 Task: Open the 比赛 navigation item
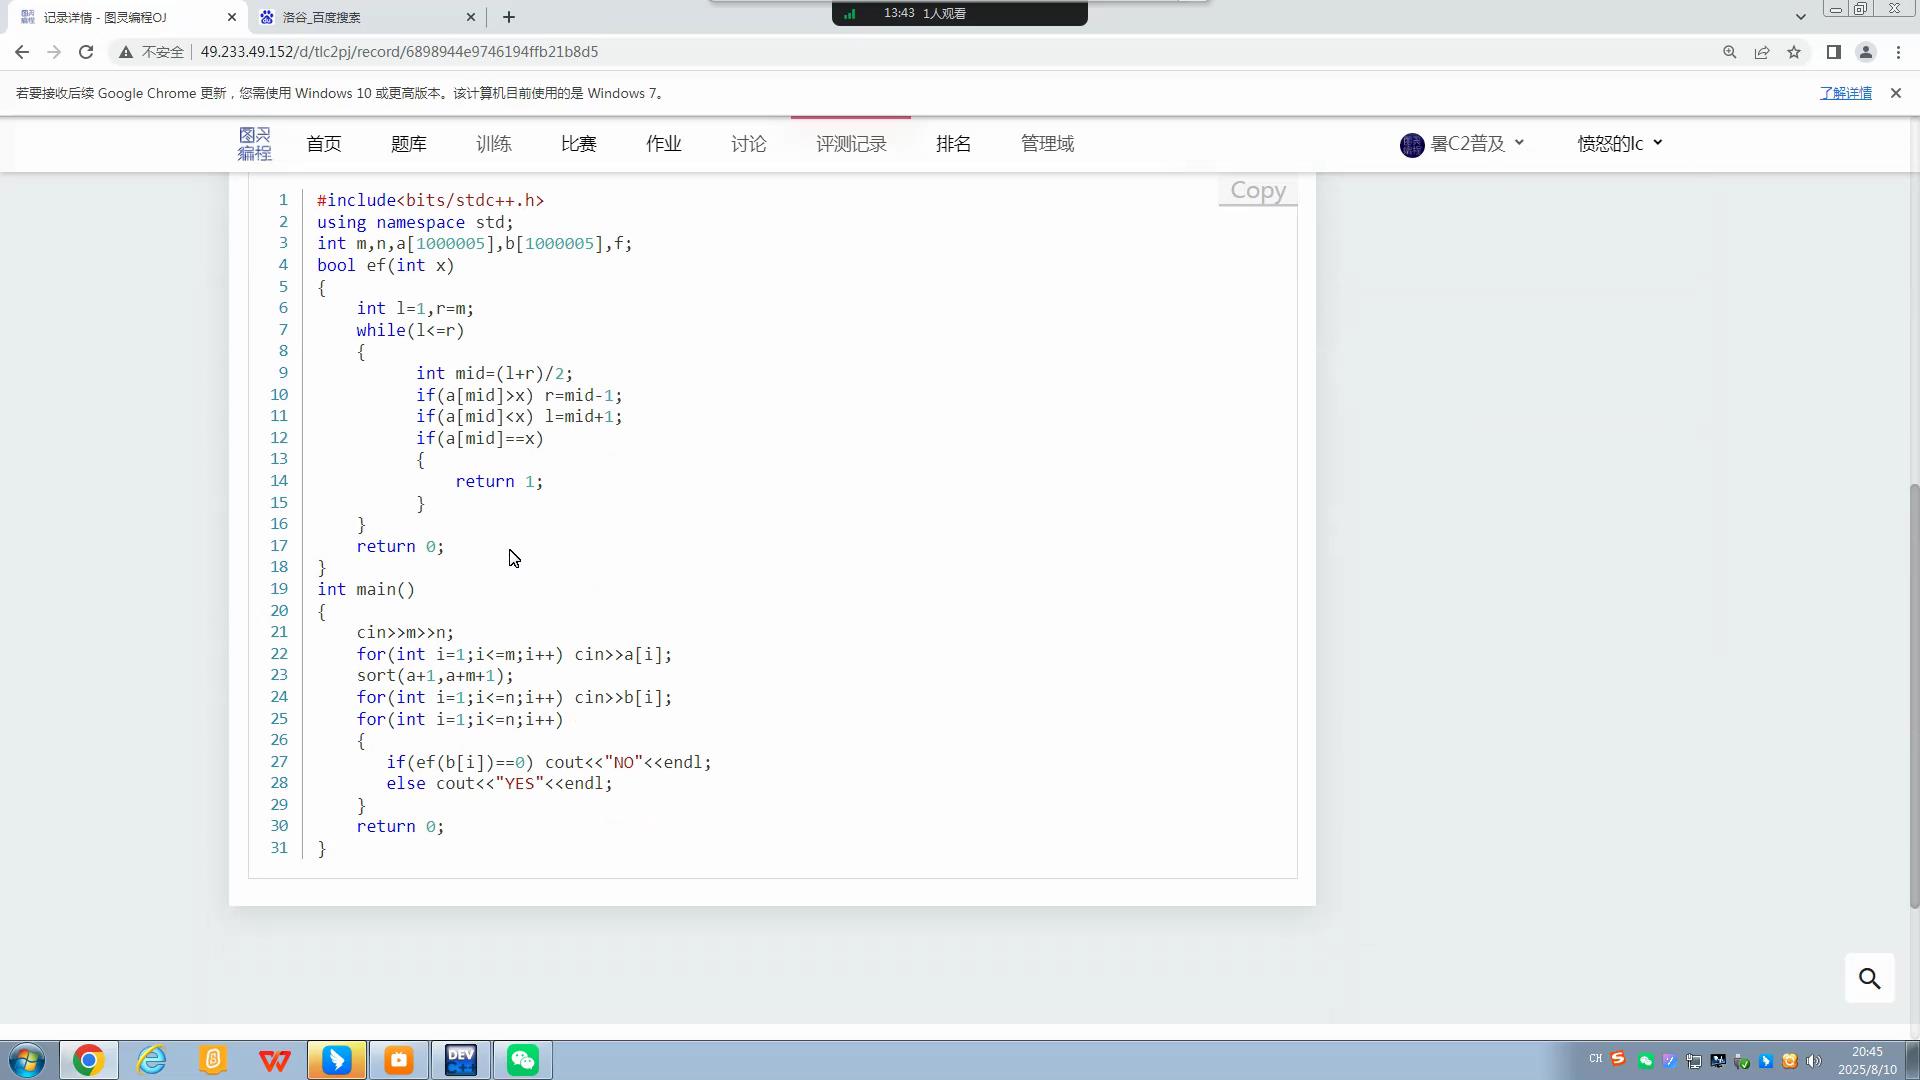coord(579,144)
